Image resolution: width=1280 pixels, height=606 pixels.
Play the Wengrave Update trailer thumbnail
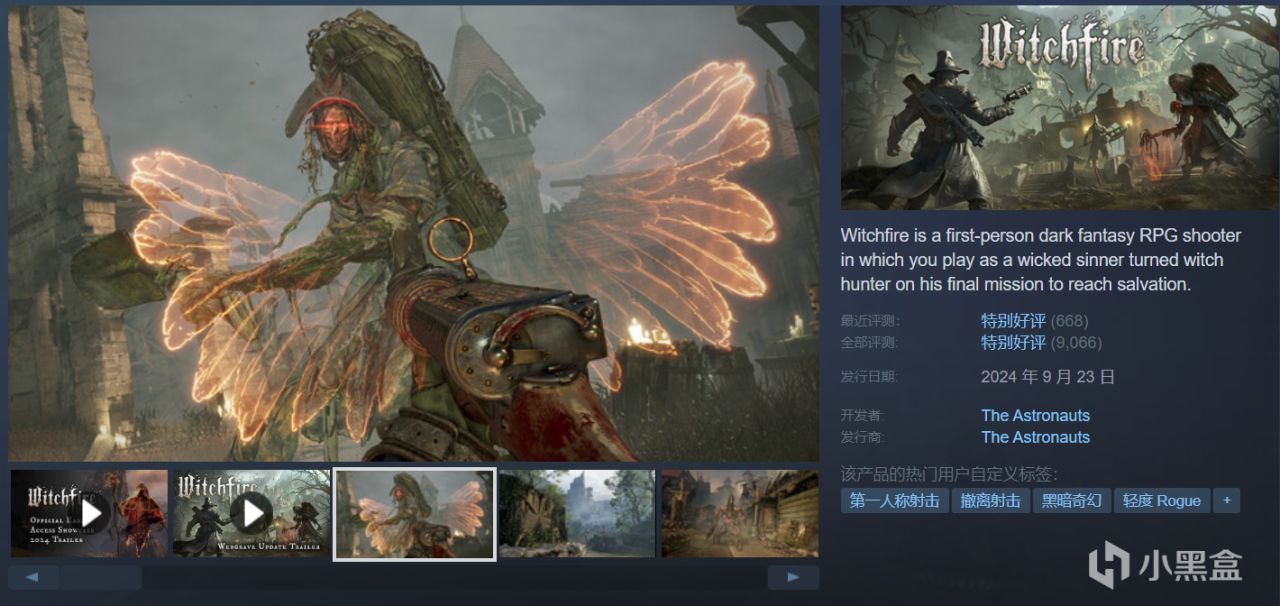coord(251,514)
